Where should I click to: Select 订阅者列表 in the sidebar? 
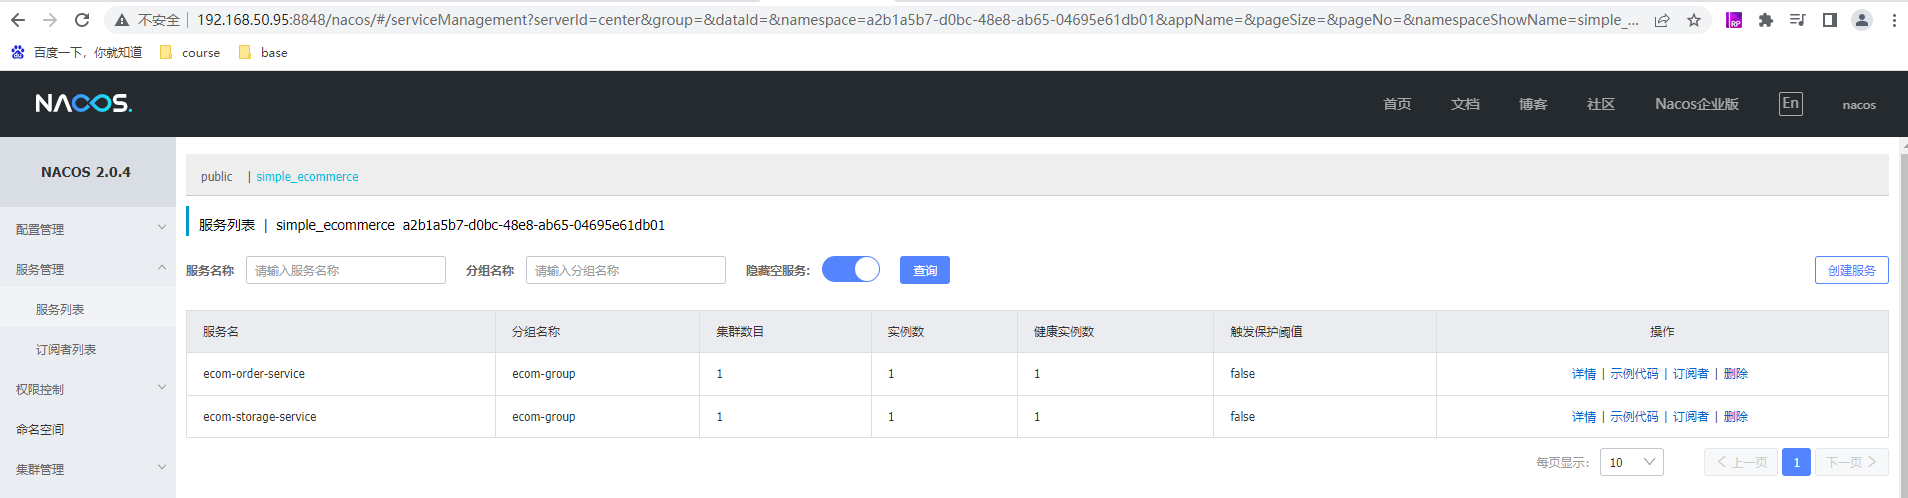[88, 349]
